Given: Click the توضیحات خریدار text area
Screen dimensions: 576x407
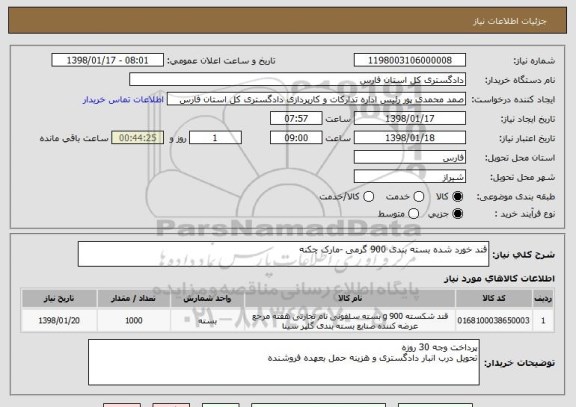Looking at the screenshot, I should point(284,362).
